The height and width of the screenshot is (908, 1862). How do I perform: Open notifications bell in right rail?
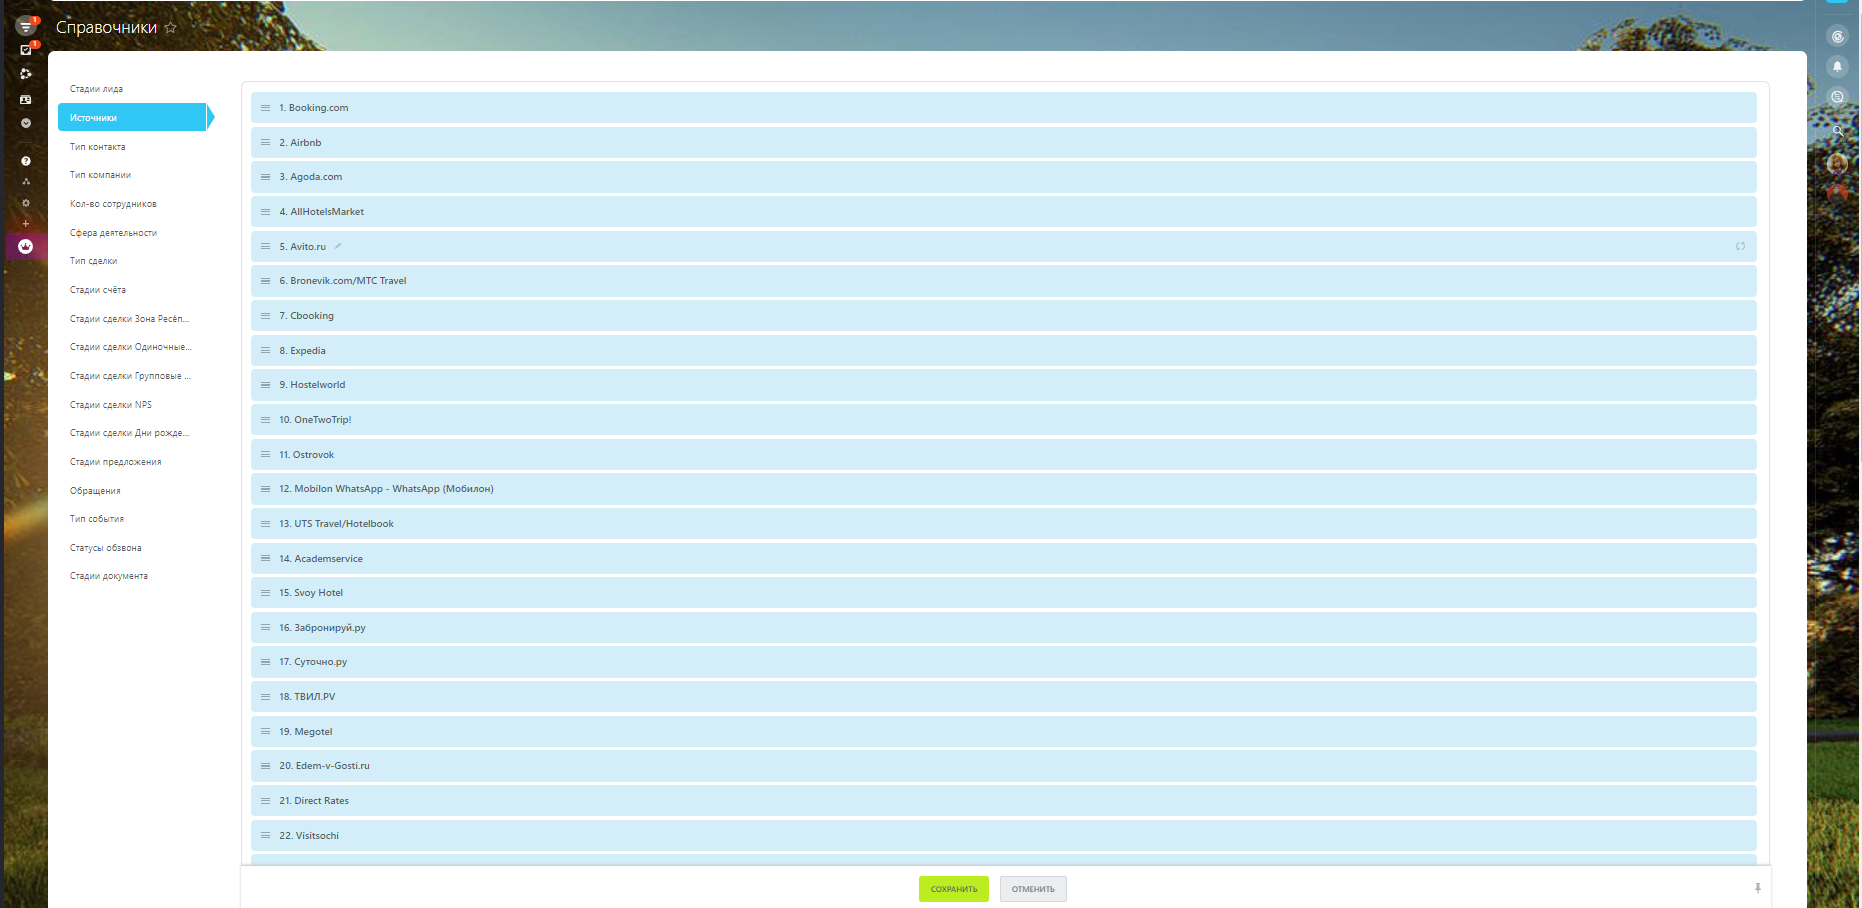click(1837, 67)
